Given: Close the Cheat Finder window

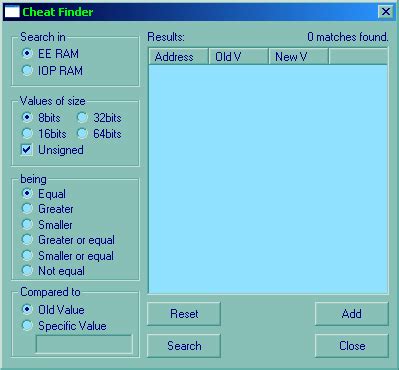Looking at the screenshot, I should tap(386, 12).
